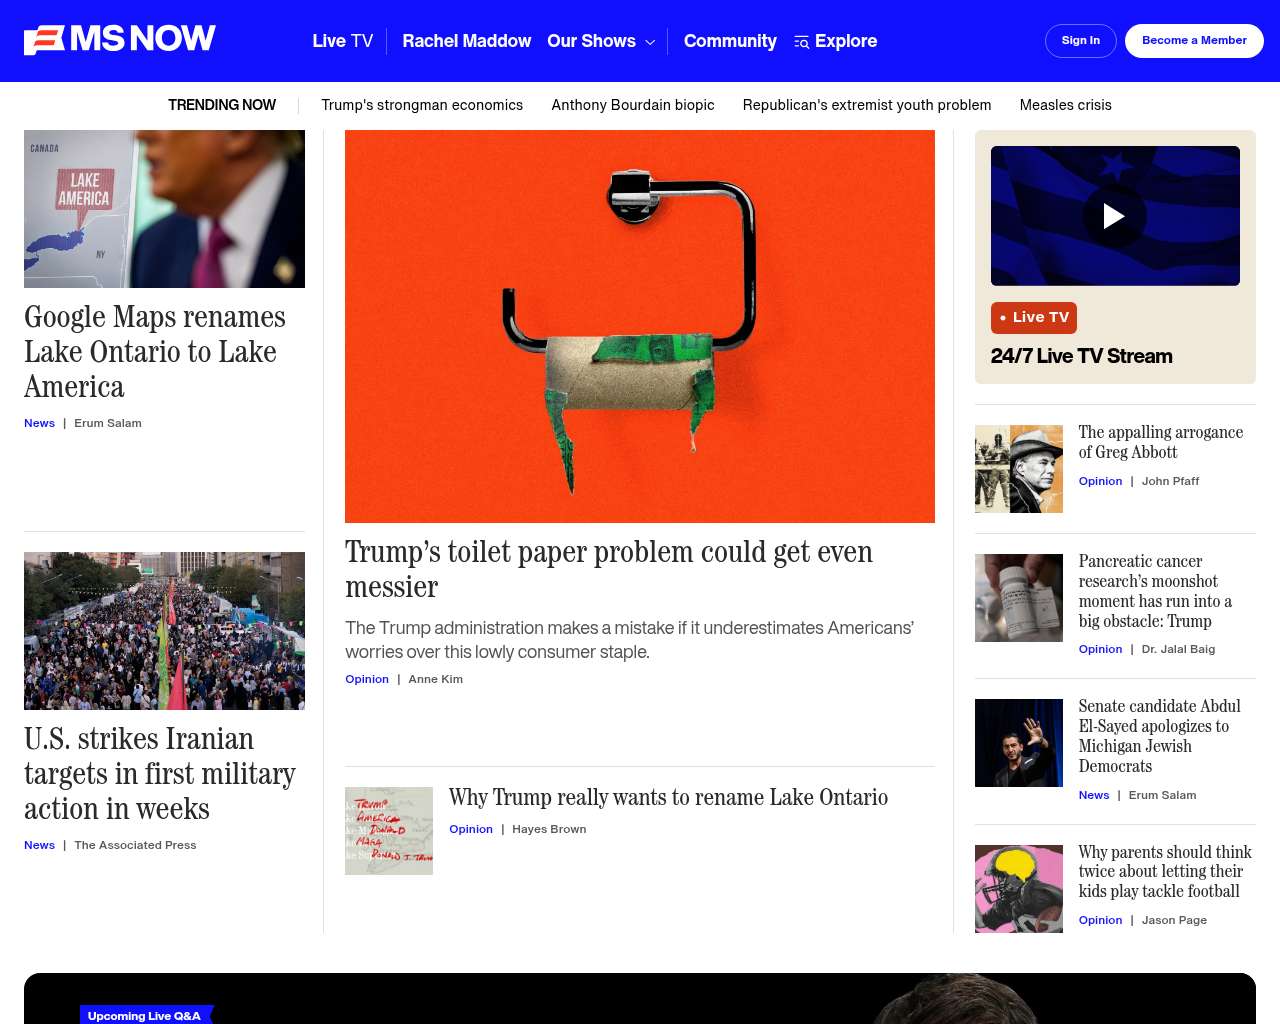Click the Explore search icon
Screen dimensions: 1280x1024
[x=801, y=42]
